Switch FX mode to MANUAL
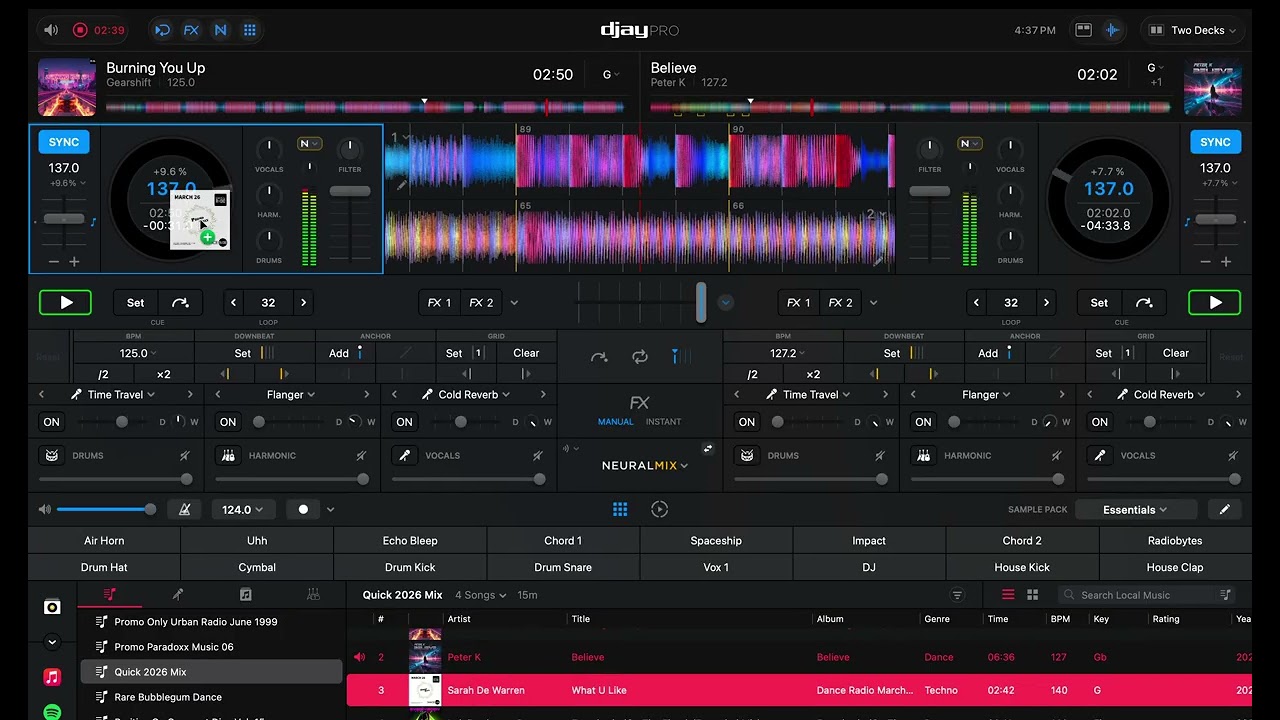The width and height of the screenshot is (1280, 720). point(615,422)
